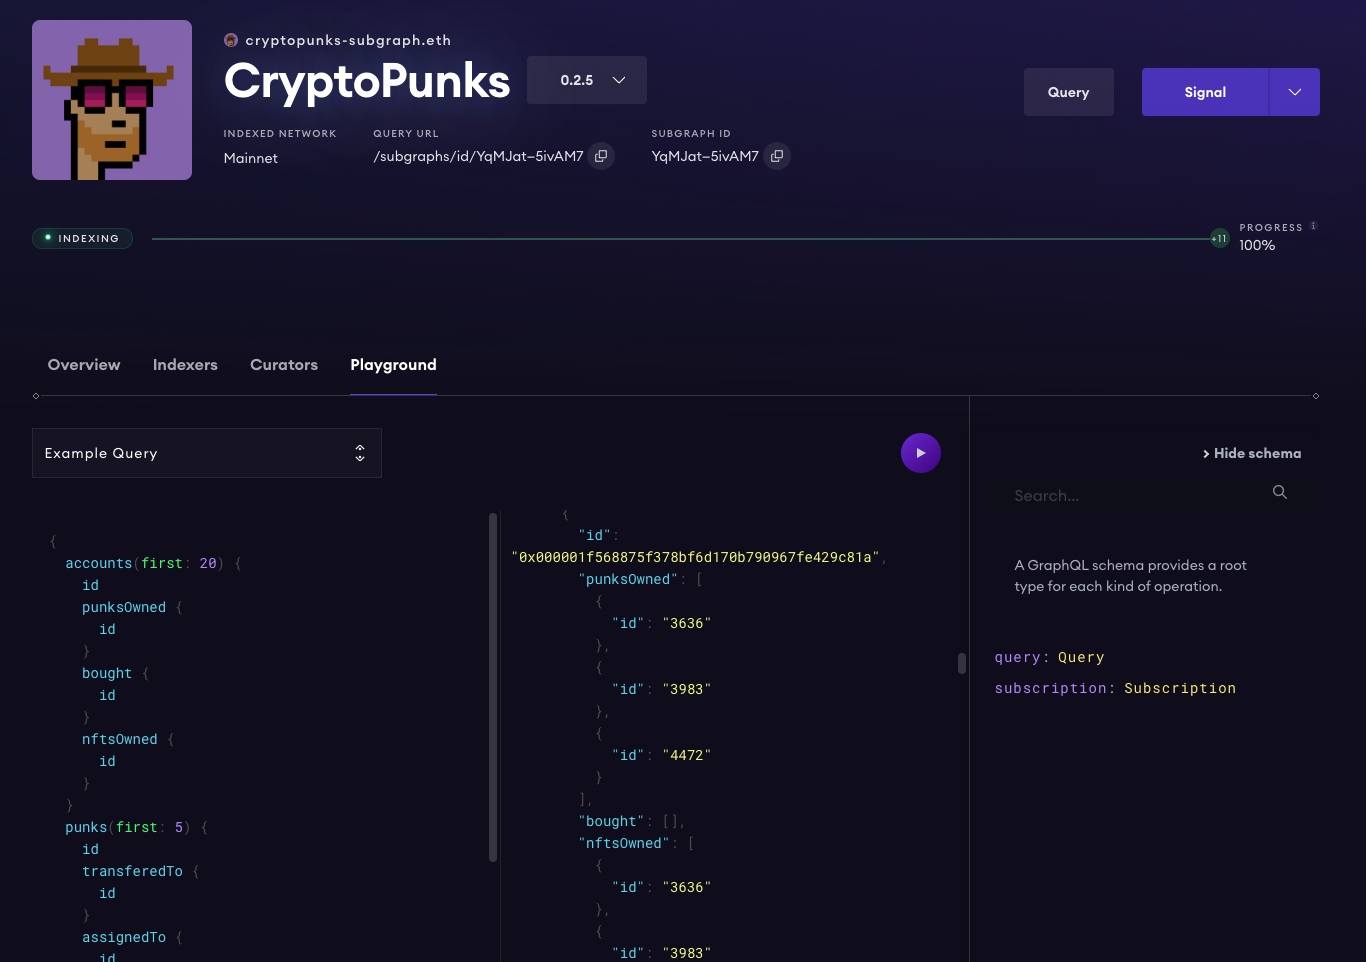
Task: Copy the query URL
Action: pos(601,156)
